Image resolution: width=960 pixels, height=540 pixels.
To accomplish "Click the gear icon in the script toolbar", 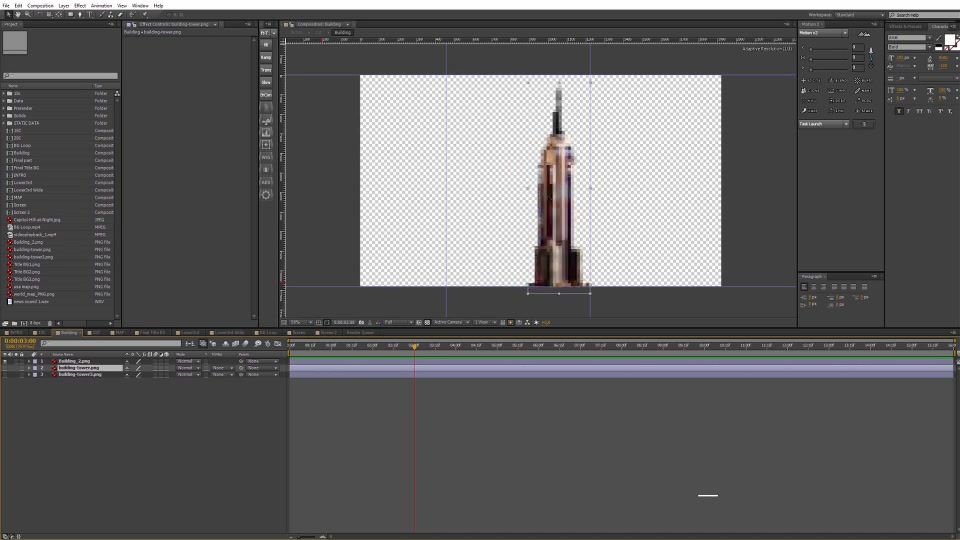I will [266, 195].
